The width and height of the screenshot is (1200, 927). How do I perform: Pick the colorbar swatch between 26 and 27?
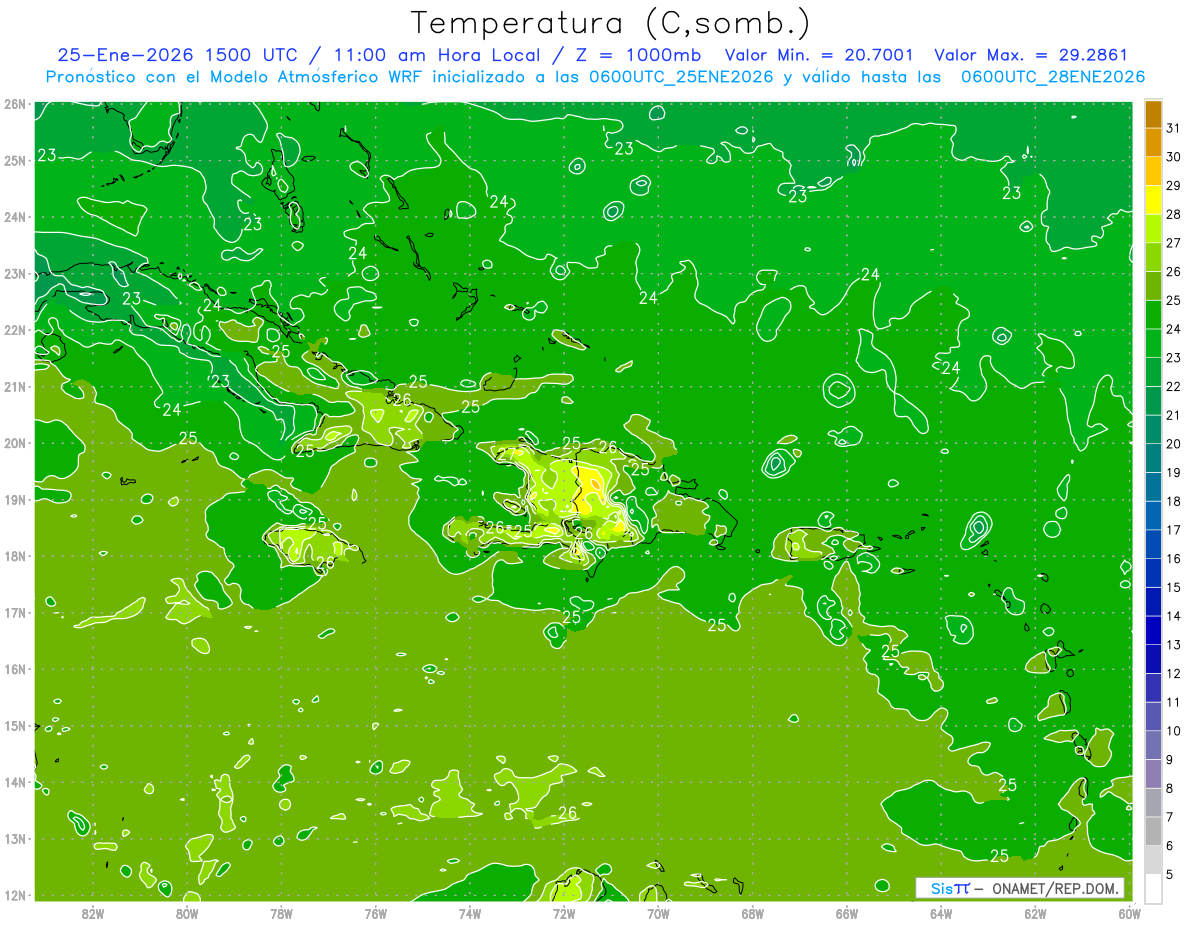[x=1153, y=257]
